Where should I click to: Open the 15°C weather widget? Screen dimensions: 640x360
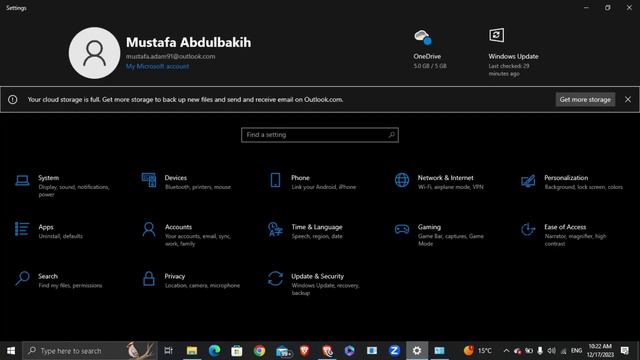(x=478, y=351)
